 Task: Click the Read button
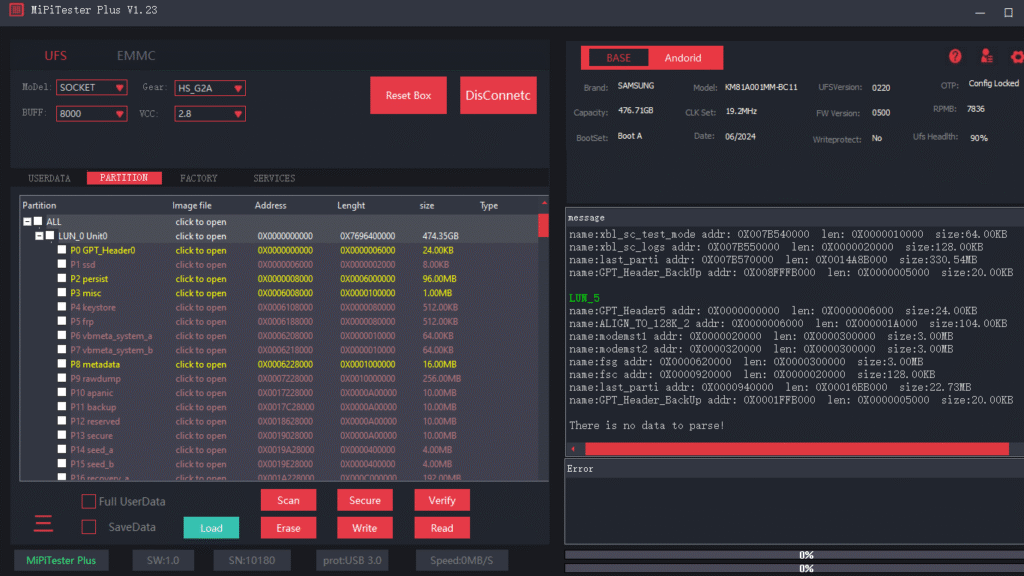point(441,528)
